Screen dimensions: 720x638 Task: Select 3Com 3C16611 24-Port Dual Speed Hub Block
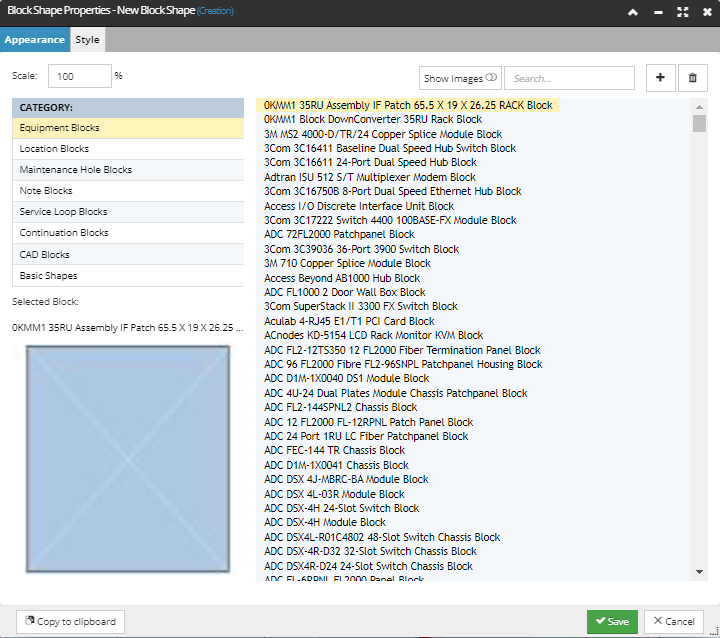tap(370, 163)
